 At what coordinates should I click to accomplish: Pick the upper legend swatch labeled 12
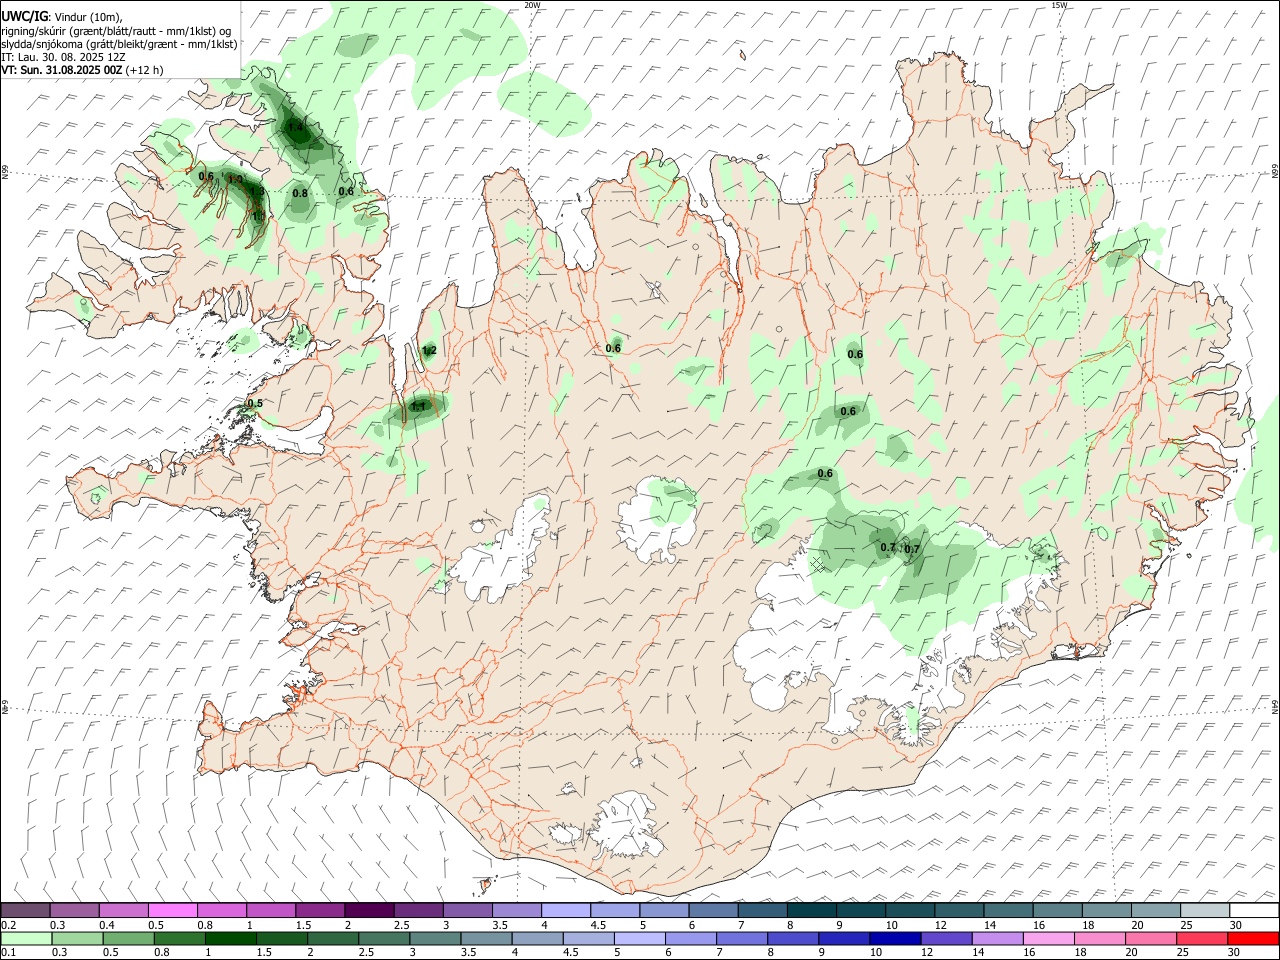point(959,910)
